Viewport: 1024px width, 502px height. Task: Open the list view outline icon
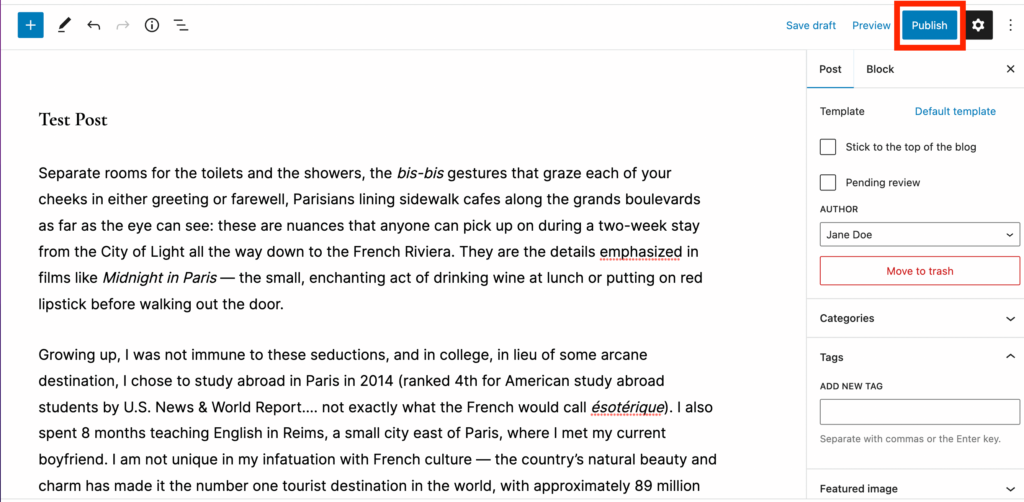click(182, 25)
